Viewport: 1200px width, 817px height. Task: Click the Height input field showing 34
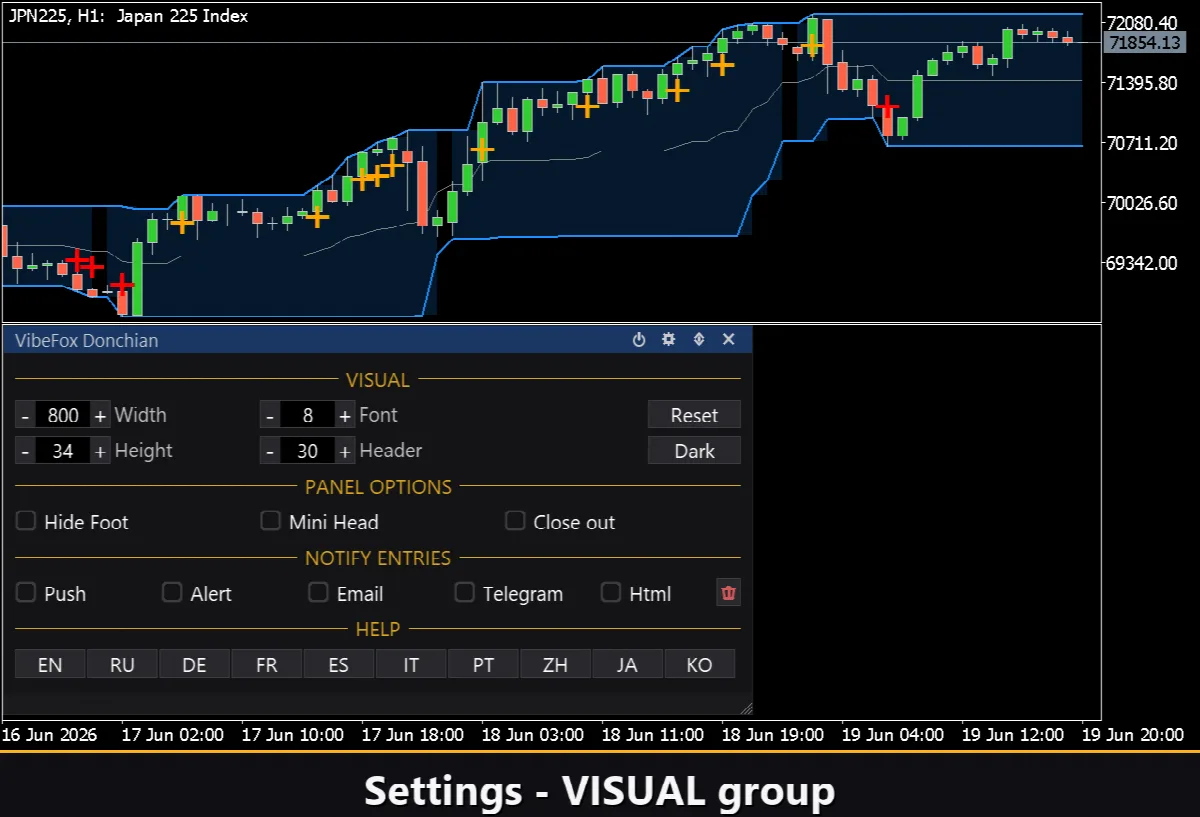coord(63,451)
